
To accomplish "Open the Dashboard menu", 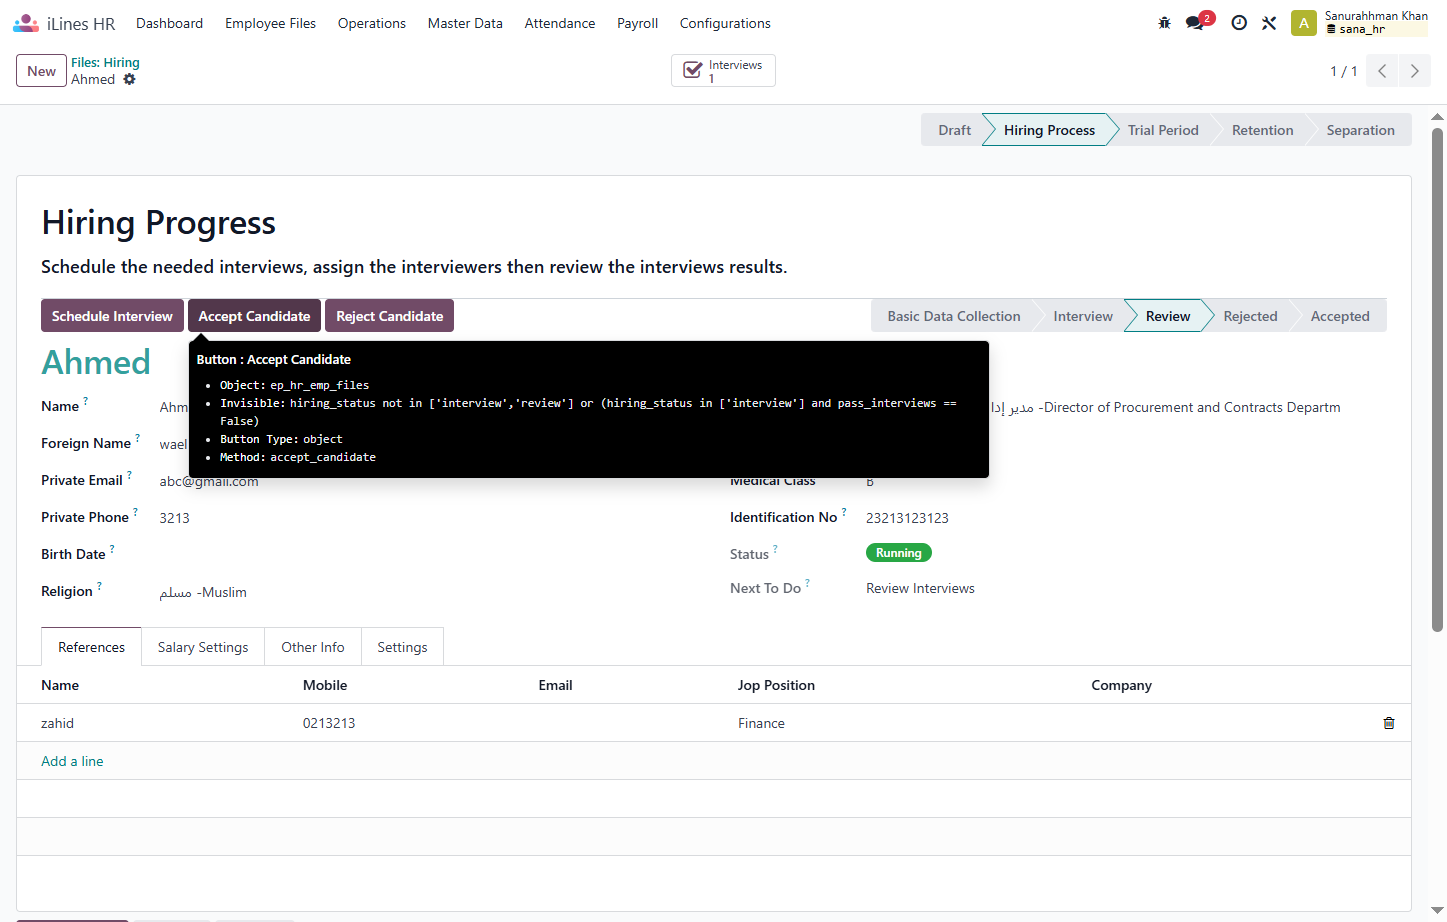I will pyautogui.click(x=169, y=23).
